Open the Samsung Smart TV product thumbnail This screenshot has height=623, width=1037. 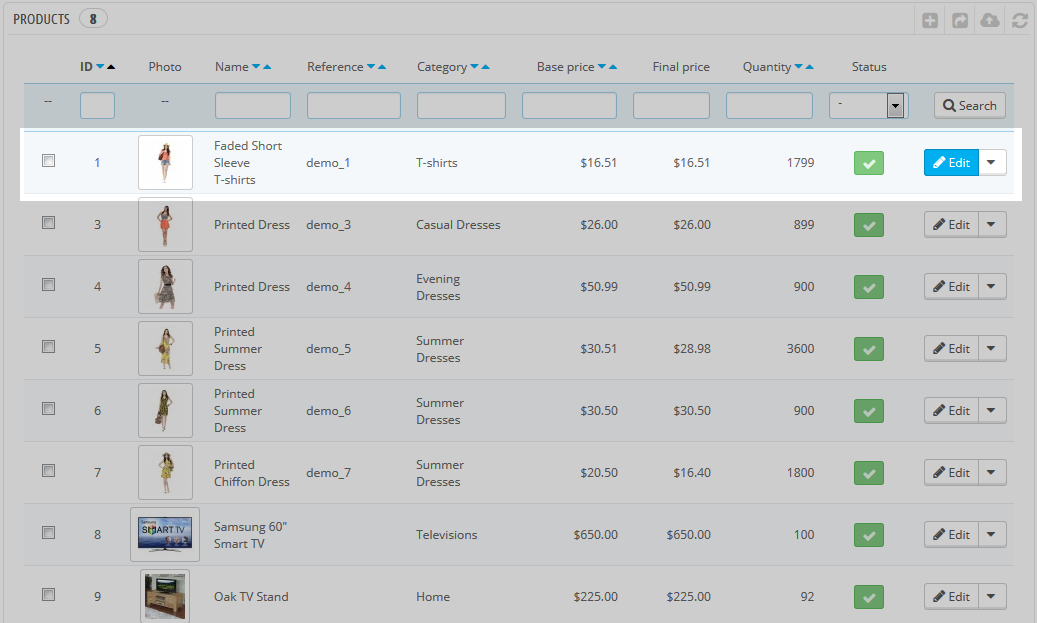[165, 534]
